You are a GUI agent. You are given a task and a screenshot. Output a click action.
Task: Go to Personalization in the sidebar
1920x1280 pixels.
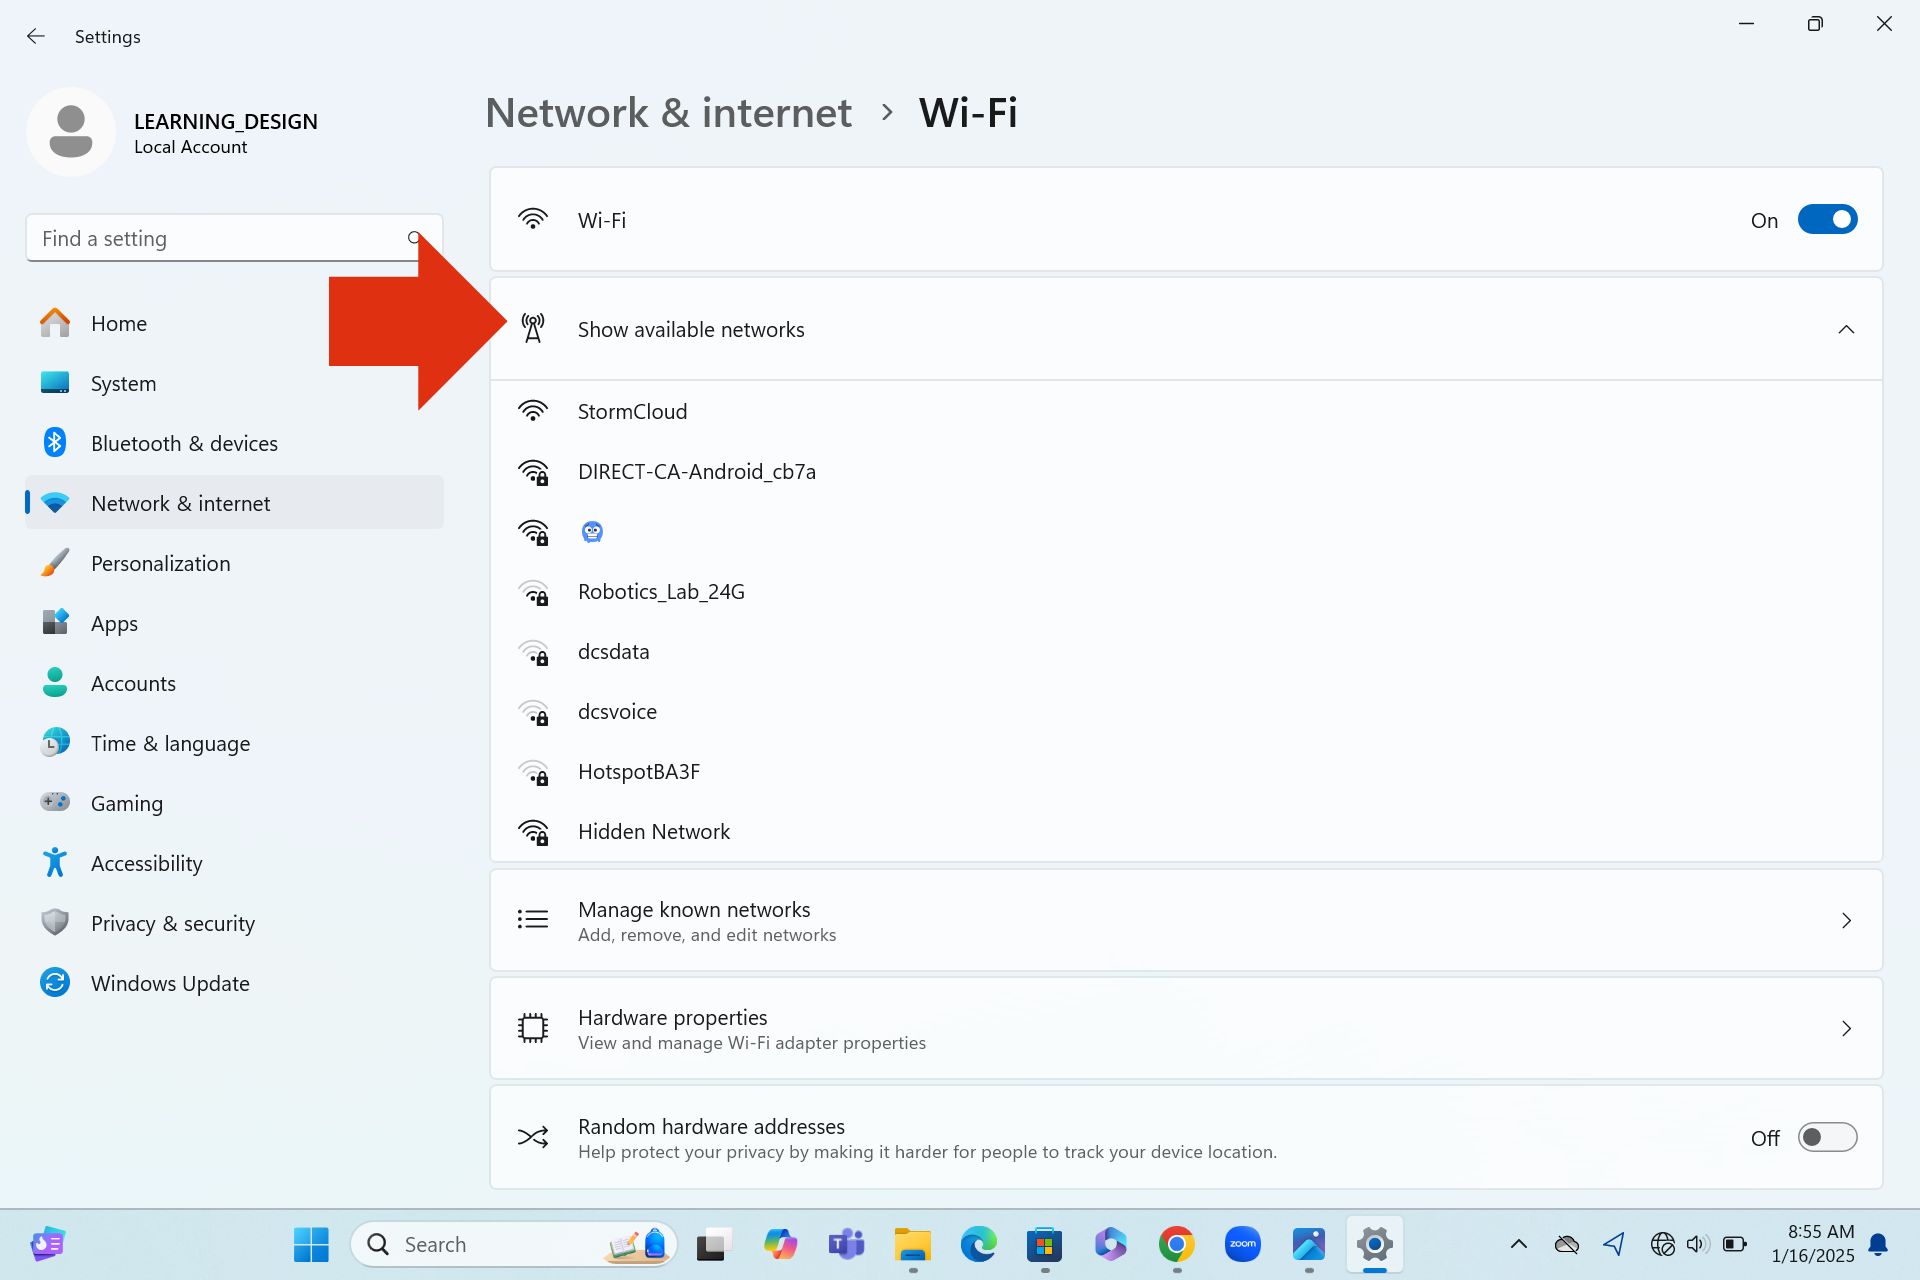[160, 563]
